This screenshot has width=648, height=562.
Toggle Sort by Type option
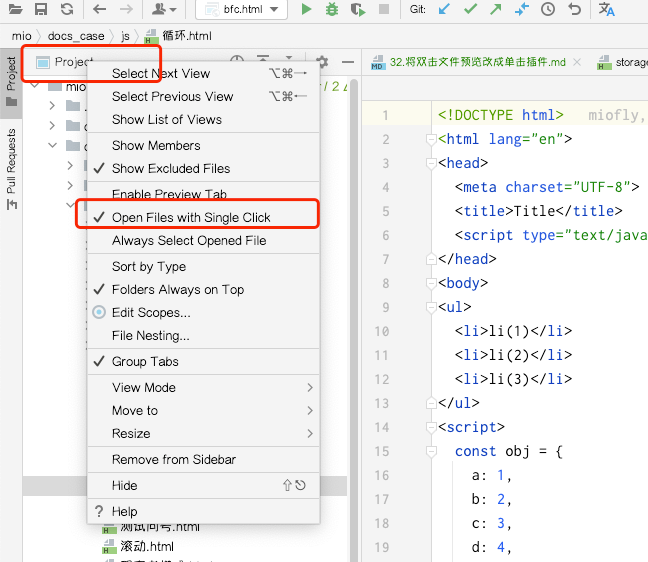(203, 267)
